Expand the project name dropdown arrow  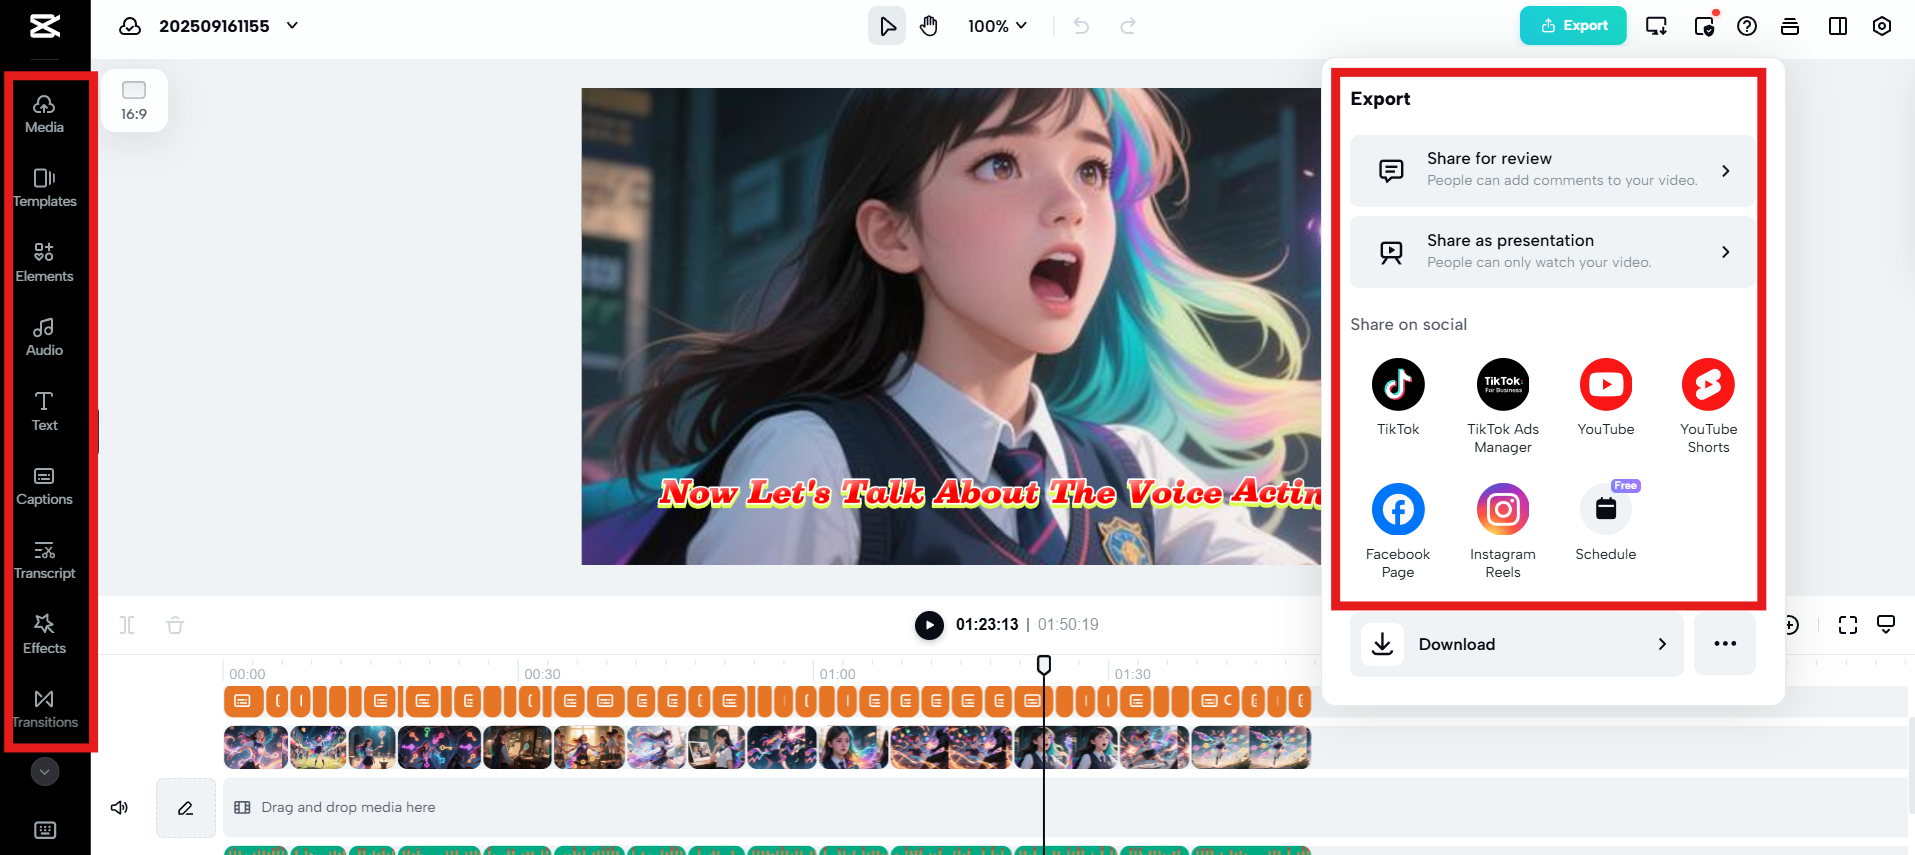click(x=292, y=26)
